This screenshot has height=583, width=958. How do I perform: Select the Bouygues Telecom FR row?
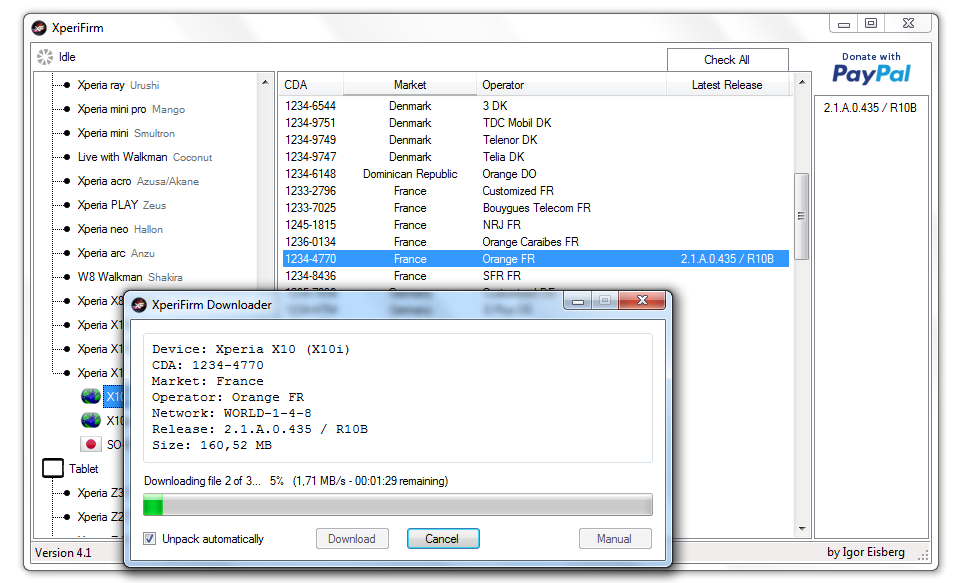point(536,208)
